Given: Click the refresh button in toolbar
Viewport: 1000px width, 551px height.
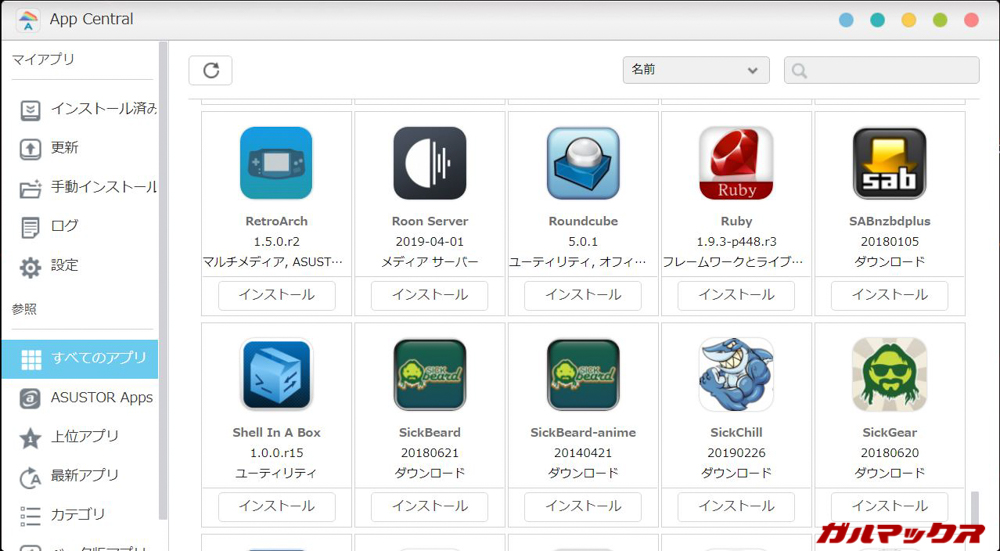Looking at the screenshot, I should point(210,70).
